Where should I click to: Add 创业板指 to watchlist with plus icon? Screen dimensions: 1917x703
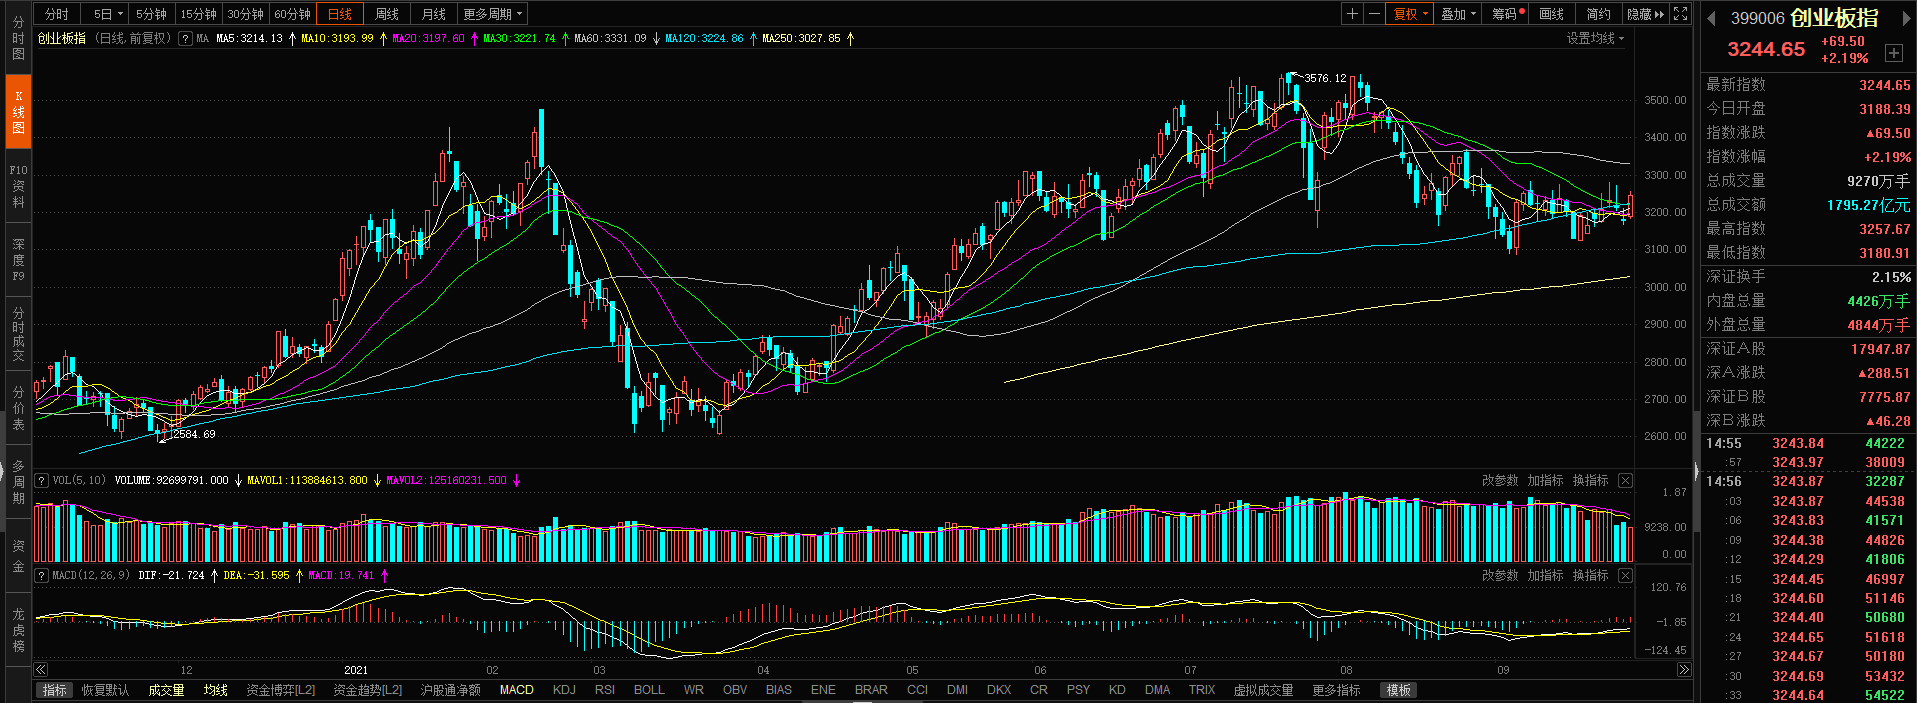[1893, 53]
